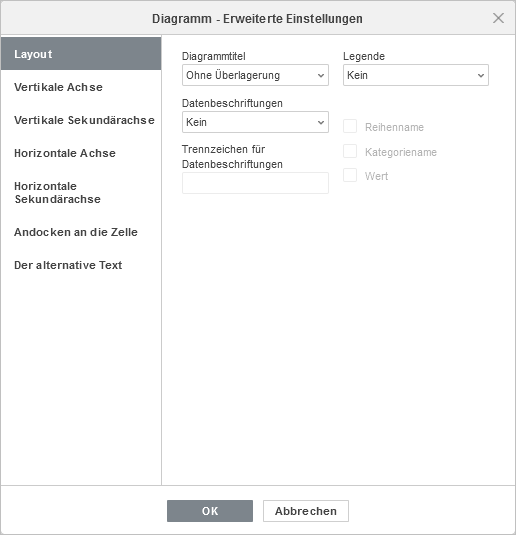Screen dimensions: 516x535
Task: Go to Horizontale Achse tab
Action: (x=81, y=153)
